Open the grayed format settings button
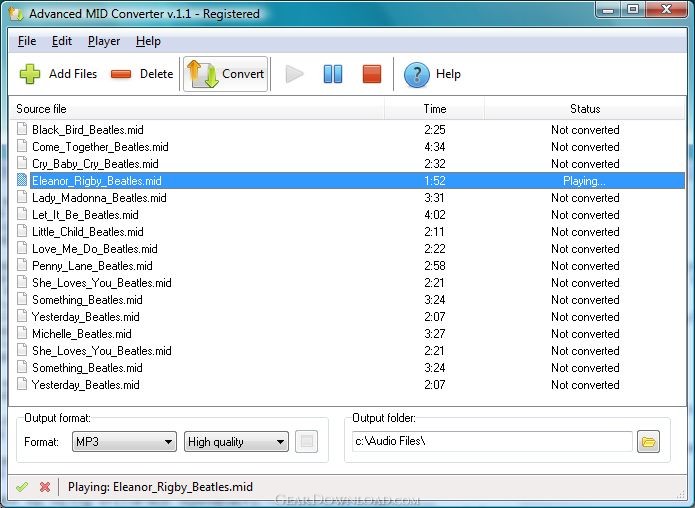Image resolution: width=695 pixels, height=508 pixels. pos(306,442)
